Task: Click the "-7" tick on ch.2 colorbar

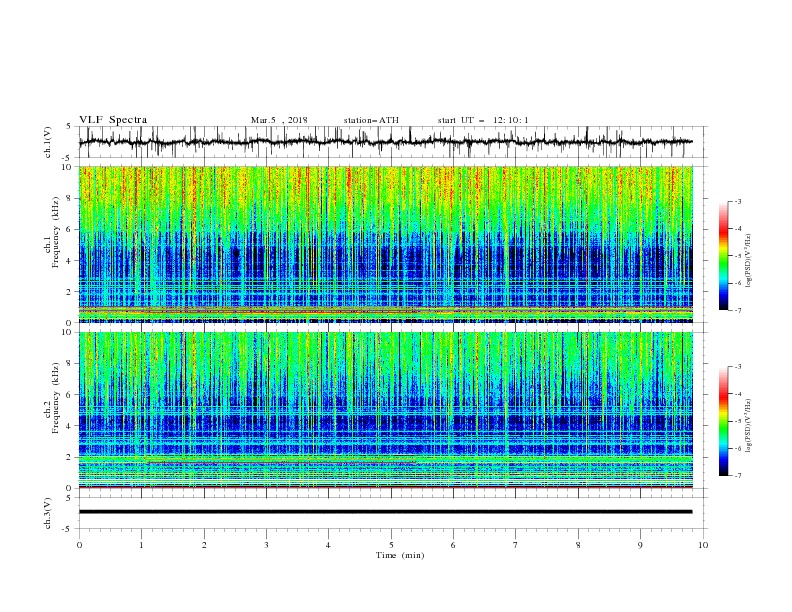Action: coord(738,475)
